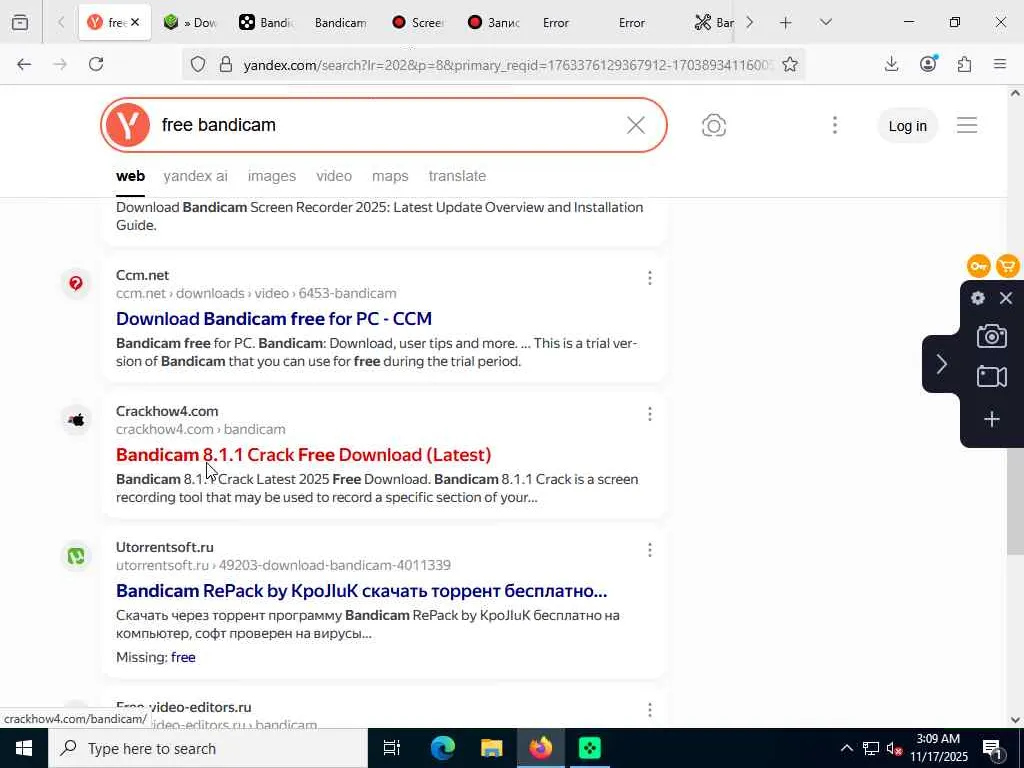
Task: Click the orange key icon on right
Action: click(x=978, y=266)
